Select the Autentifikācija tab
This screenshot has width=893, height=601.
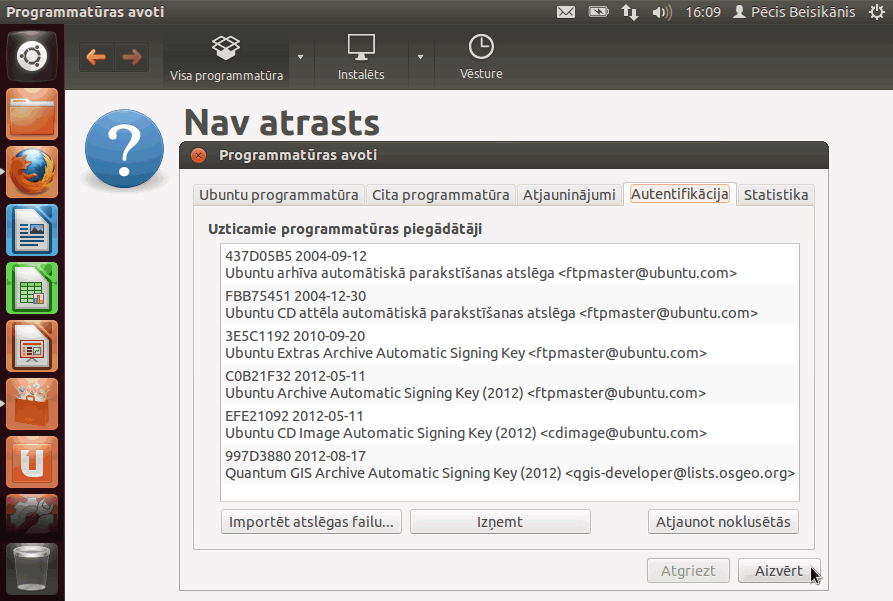pos(679,194)
